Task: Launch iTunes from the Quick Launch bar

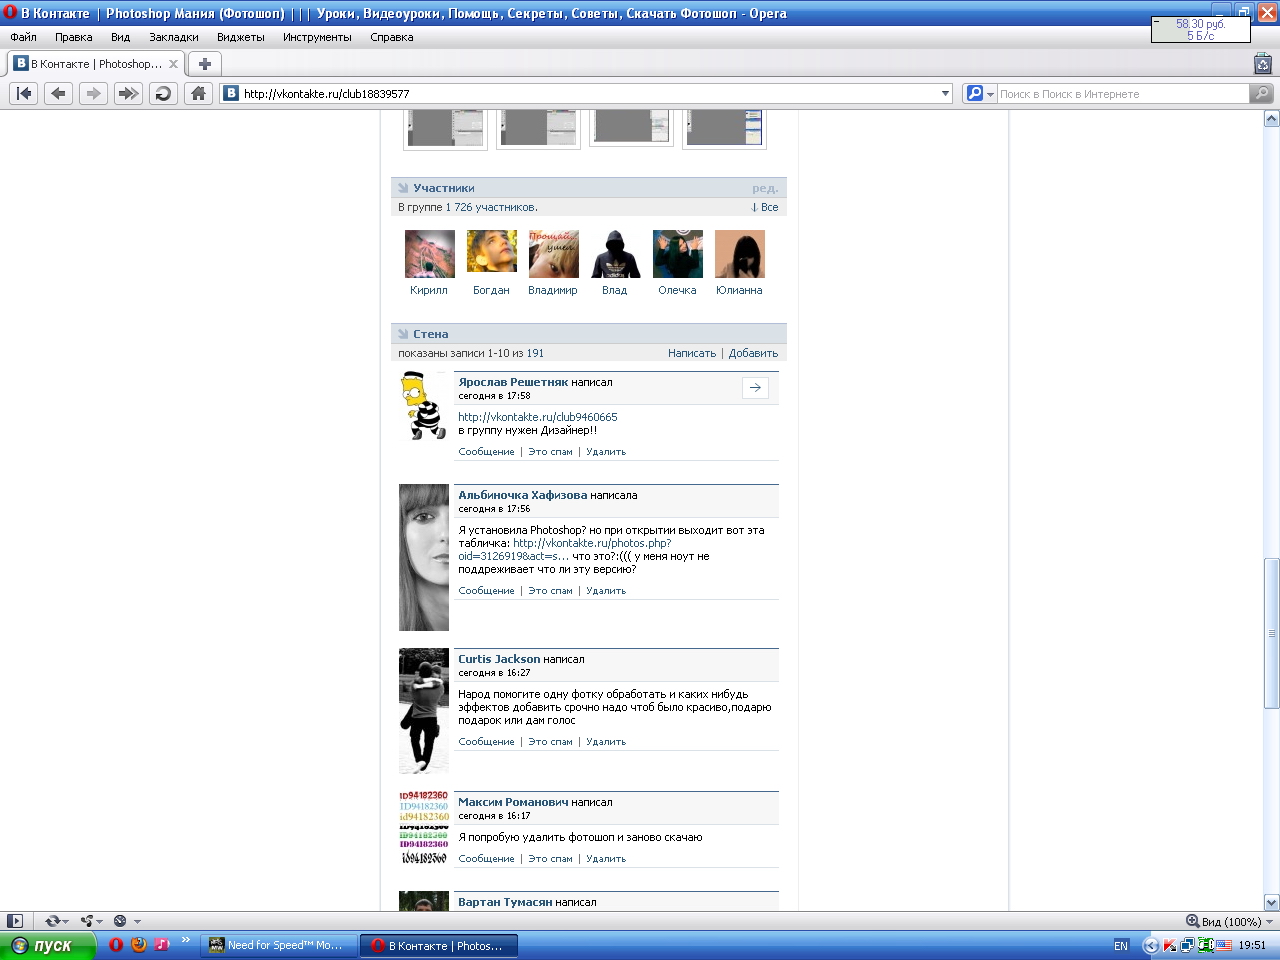Action: 162,945
